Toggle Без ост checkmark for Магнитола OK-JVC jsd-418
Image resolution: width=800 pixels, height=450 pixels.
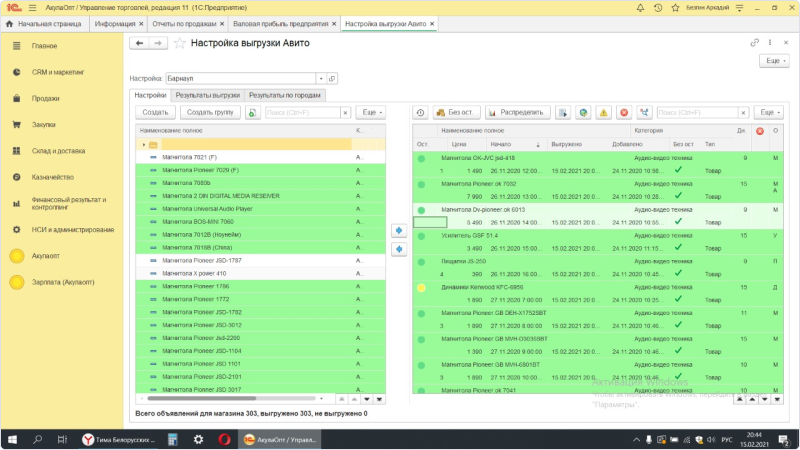click(679, 170)
